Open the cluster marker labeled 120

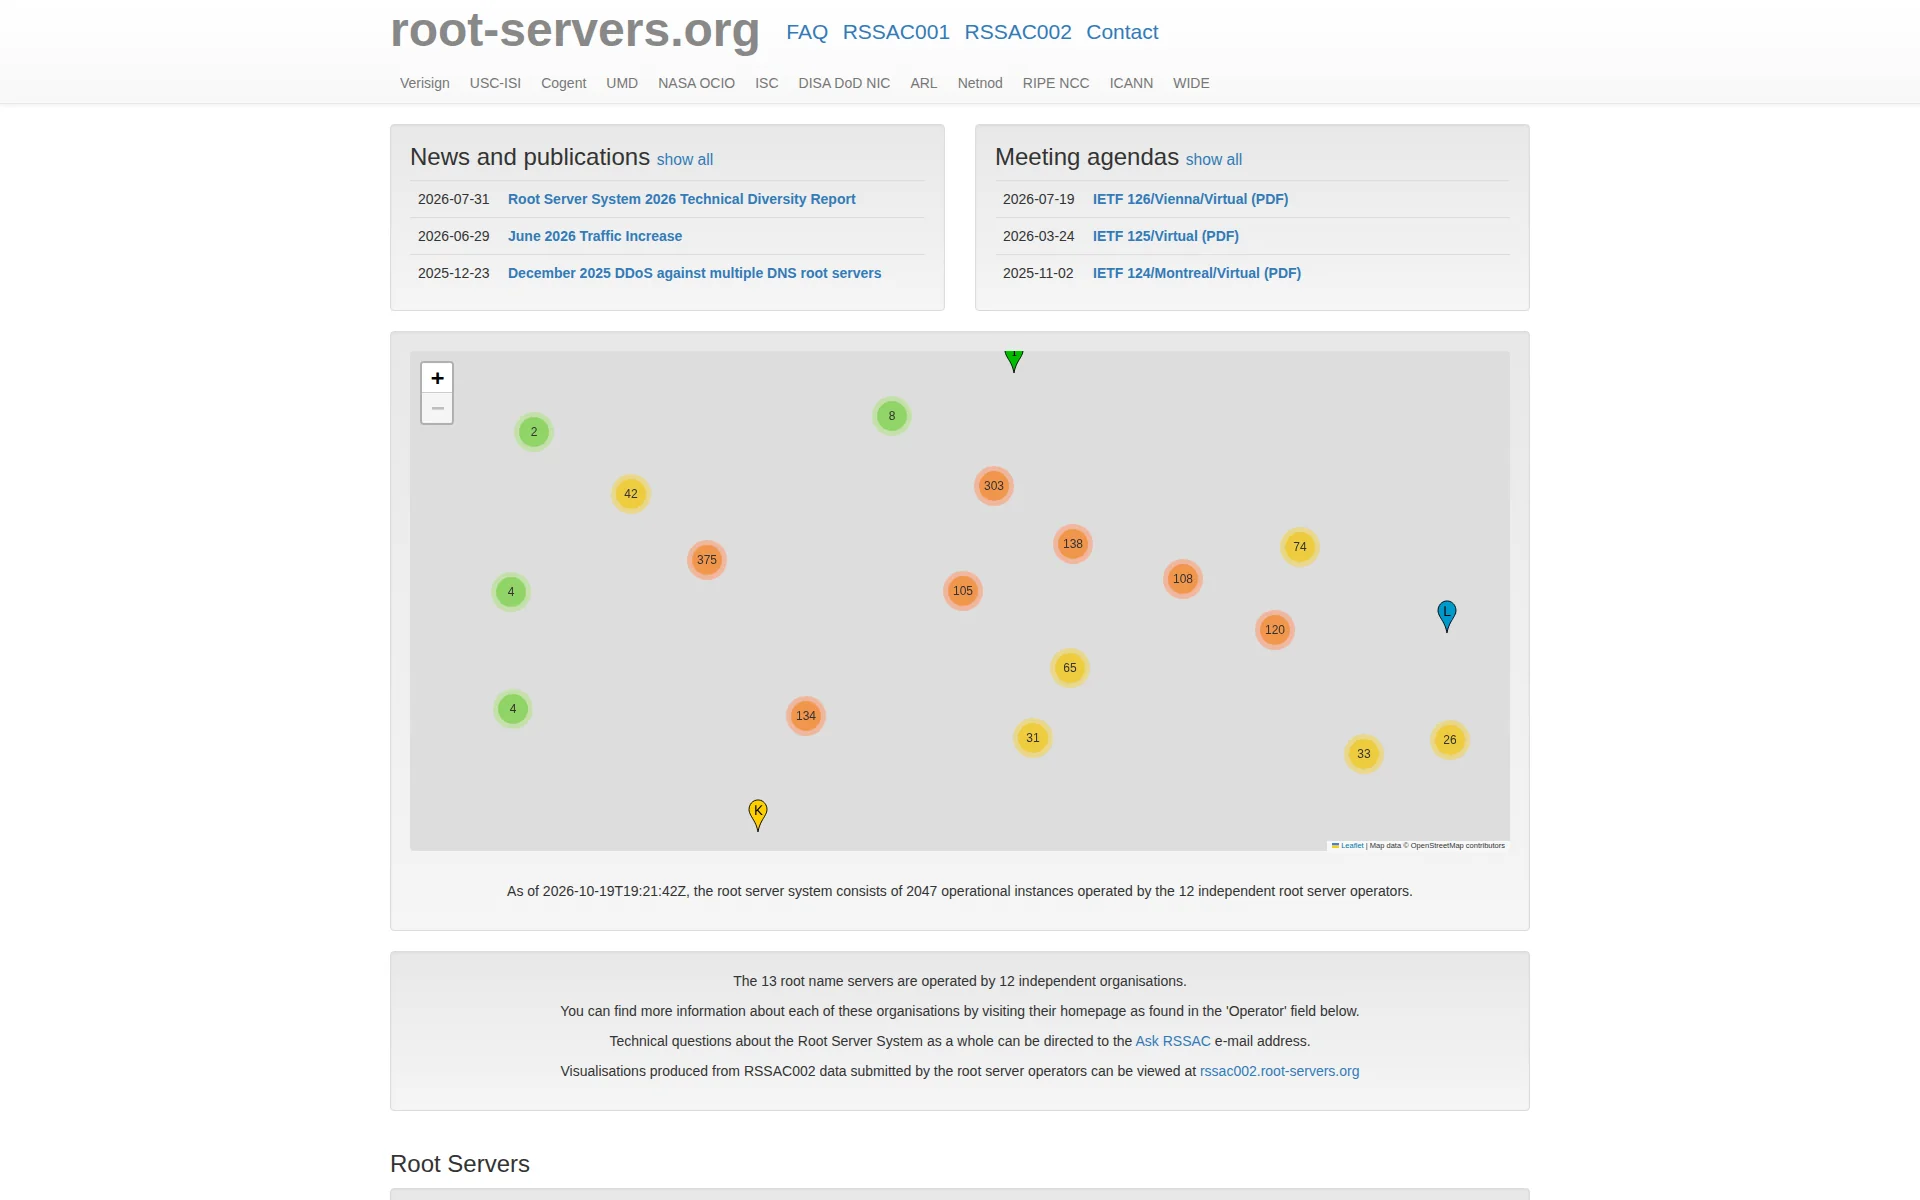pyautogui.click(x=1275, y=630)
